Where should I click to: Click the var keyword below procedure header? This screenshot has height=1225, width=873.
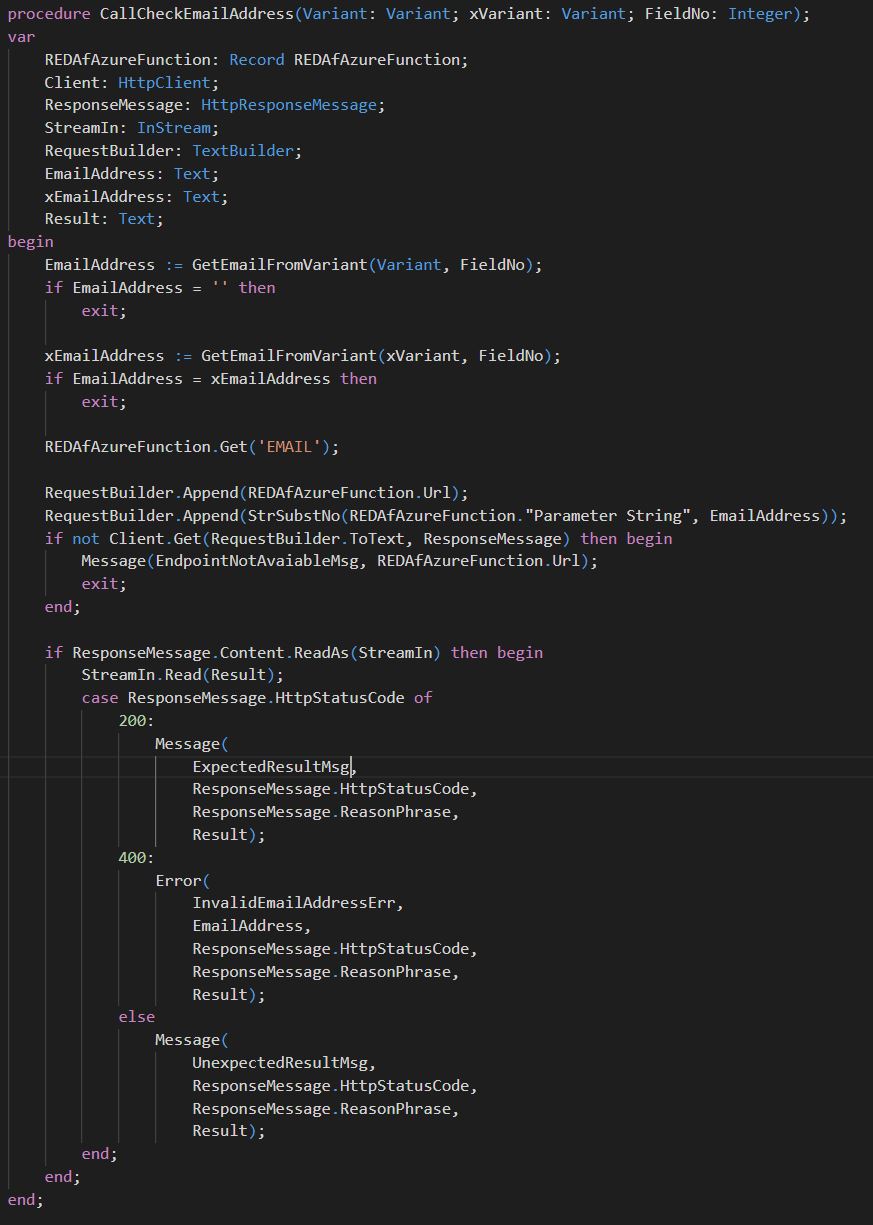21,37
